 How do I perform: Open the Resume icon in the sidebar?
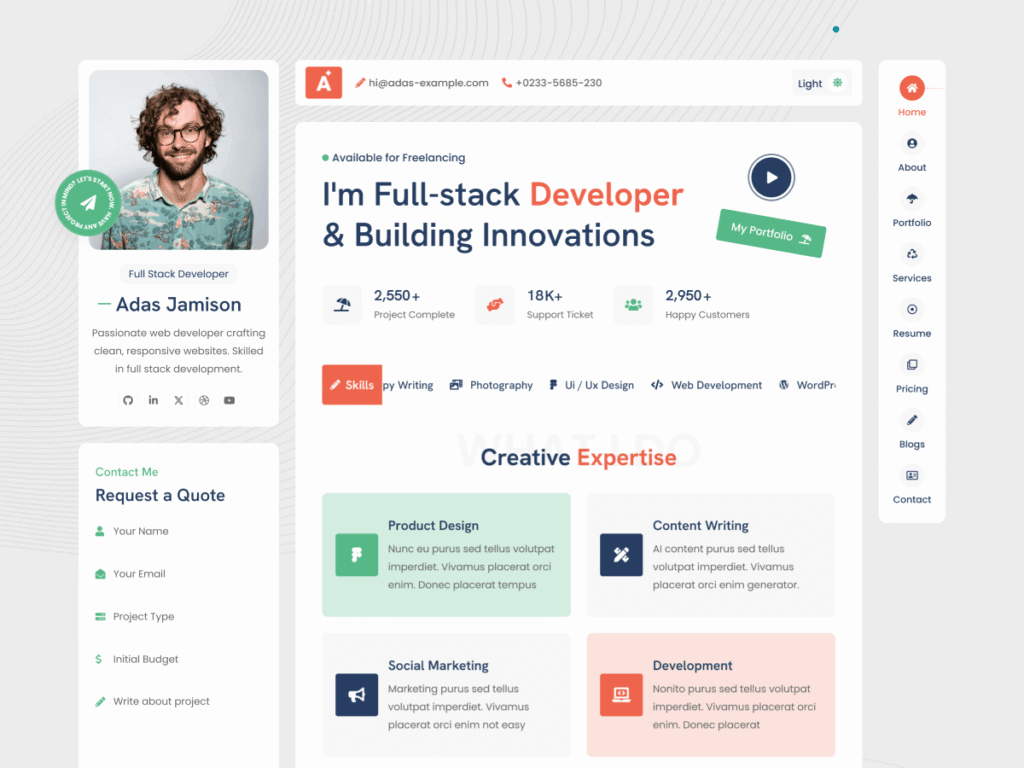coord(911,310)
